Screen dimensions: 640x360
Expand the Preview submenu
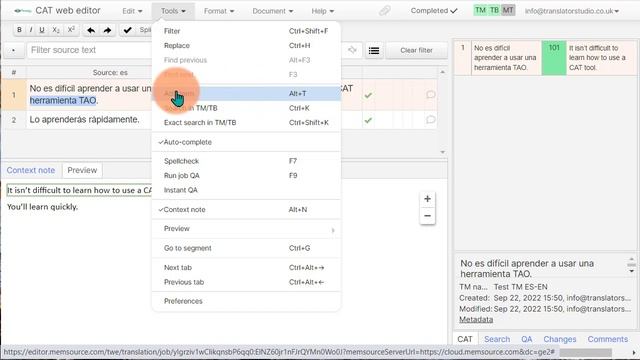click(x=246, y=229)
